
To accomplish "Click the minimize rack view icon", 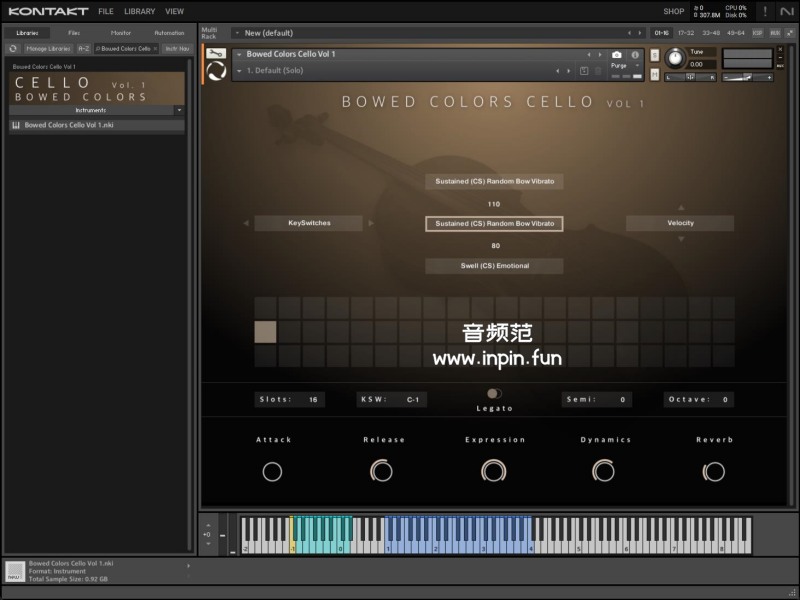I will (x=790, y=33).
